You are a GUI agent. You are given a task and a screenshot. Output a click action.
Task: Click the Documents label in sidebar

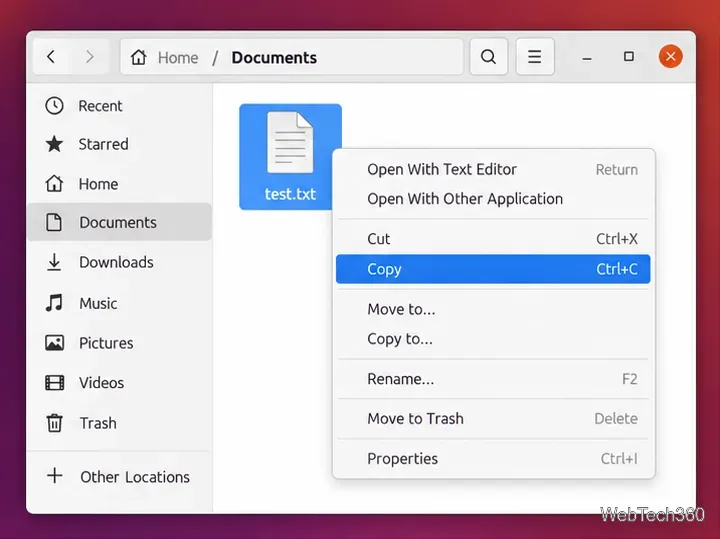[118, 222]
